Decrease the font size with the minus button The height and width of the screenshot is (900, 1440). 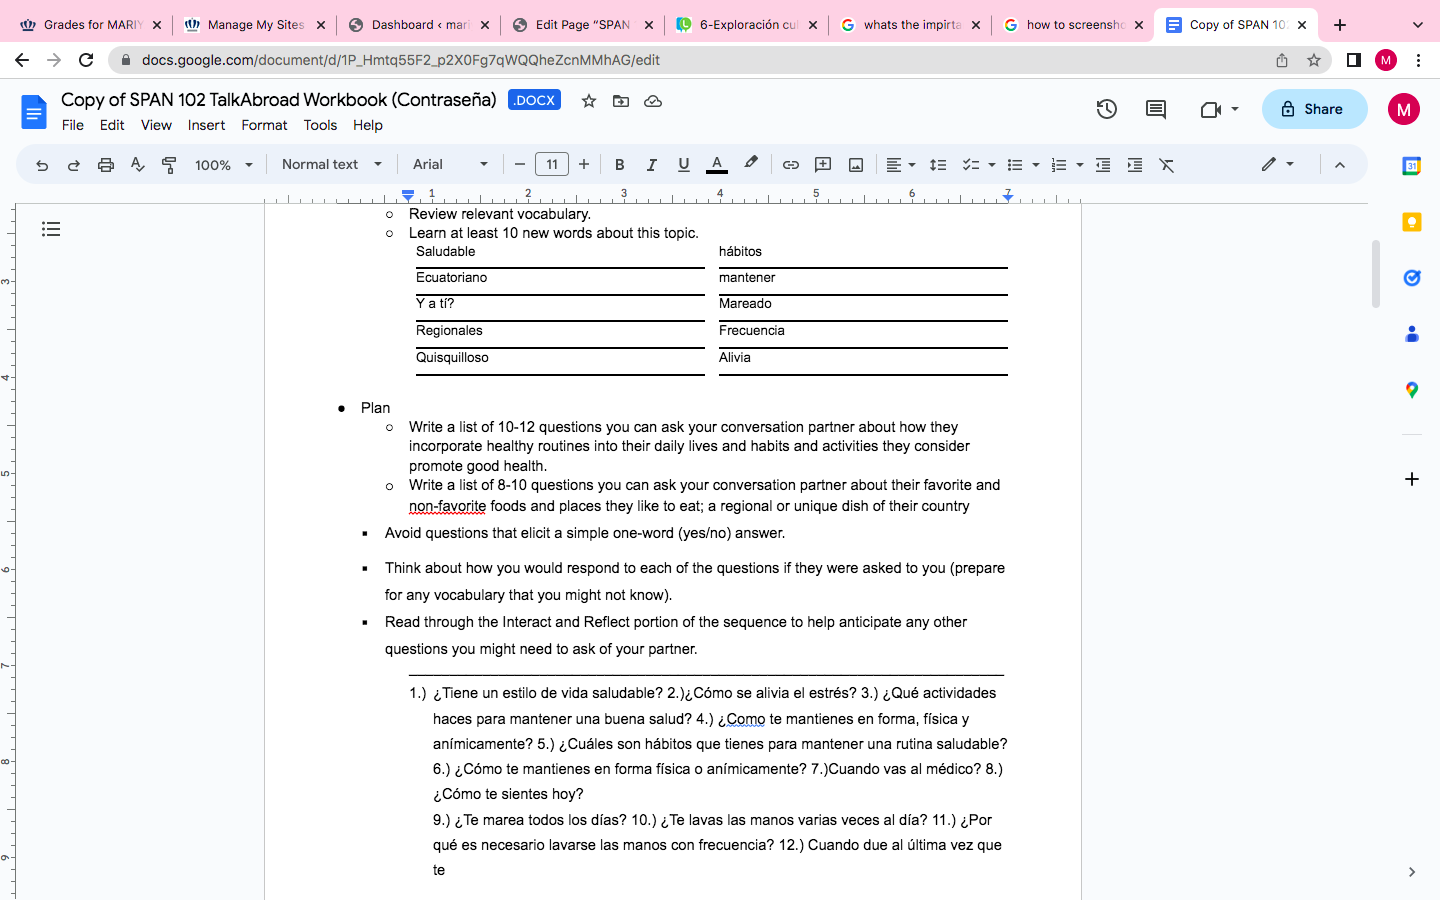click(519, 164)
